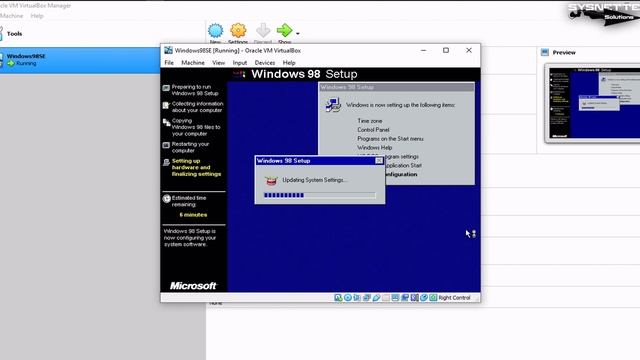This screenshot has height=360, width=640.
Task: Click 'Time zone' in setup items list
Action: click(x=370, y=121)
